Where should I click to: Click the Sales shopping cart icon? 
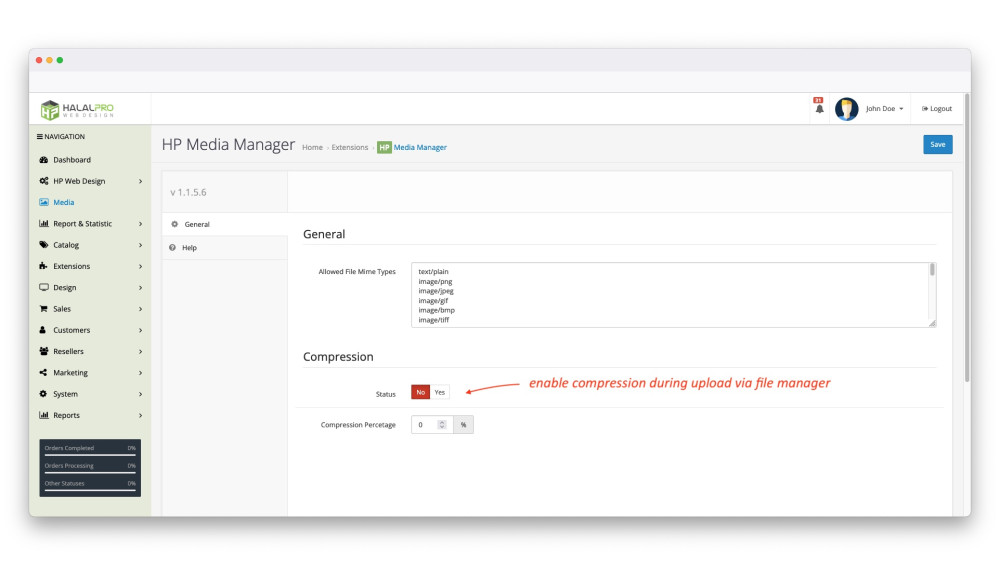[x=44, y=309]
